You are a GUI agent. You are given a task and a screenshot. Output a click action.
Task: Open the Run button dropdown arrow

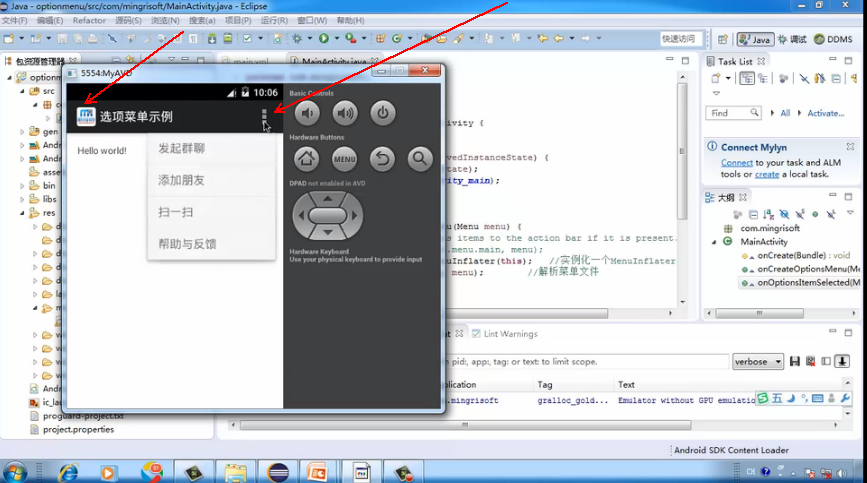336,38
